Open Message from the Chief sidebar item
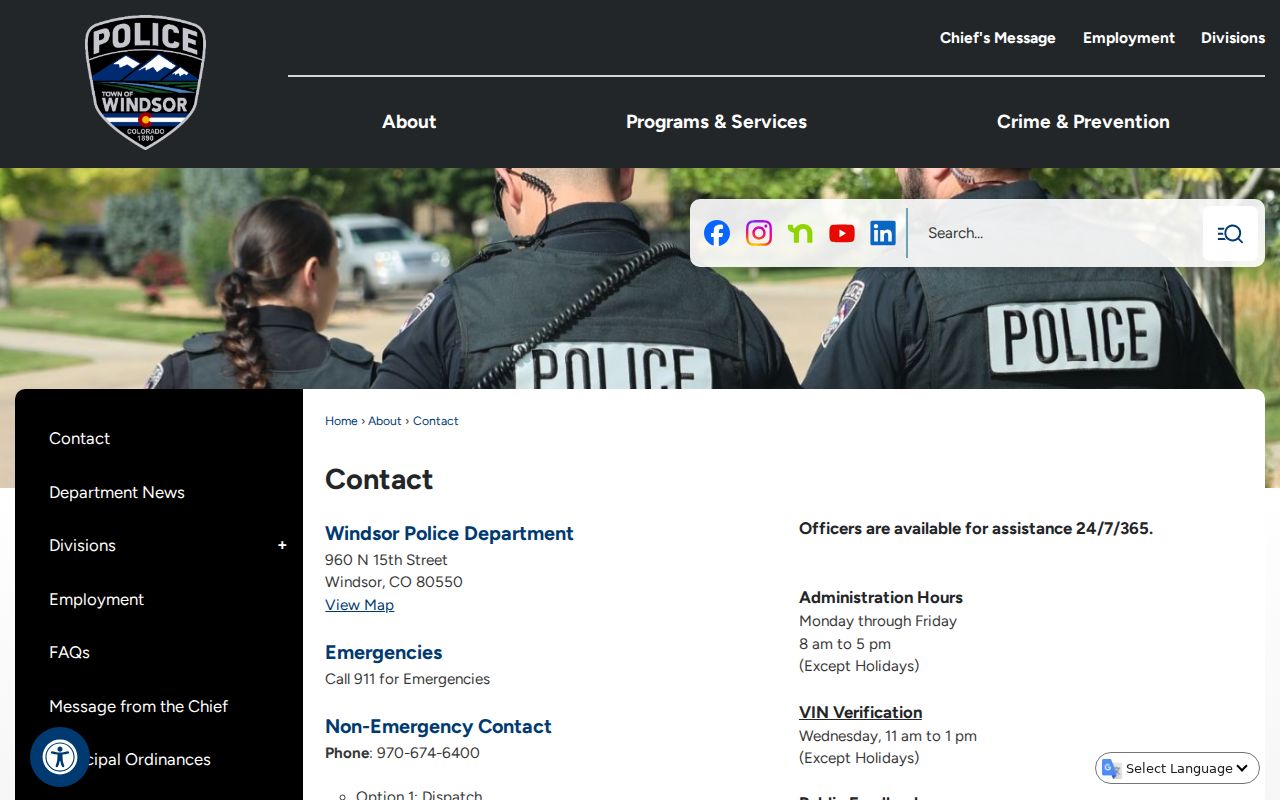The width and height of the screenshot is (1280, 800). coord(139,706)
